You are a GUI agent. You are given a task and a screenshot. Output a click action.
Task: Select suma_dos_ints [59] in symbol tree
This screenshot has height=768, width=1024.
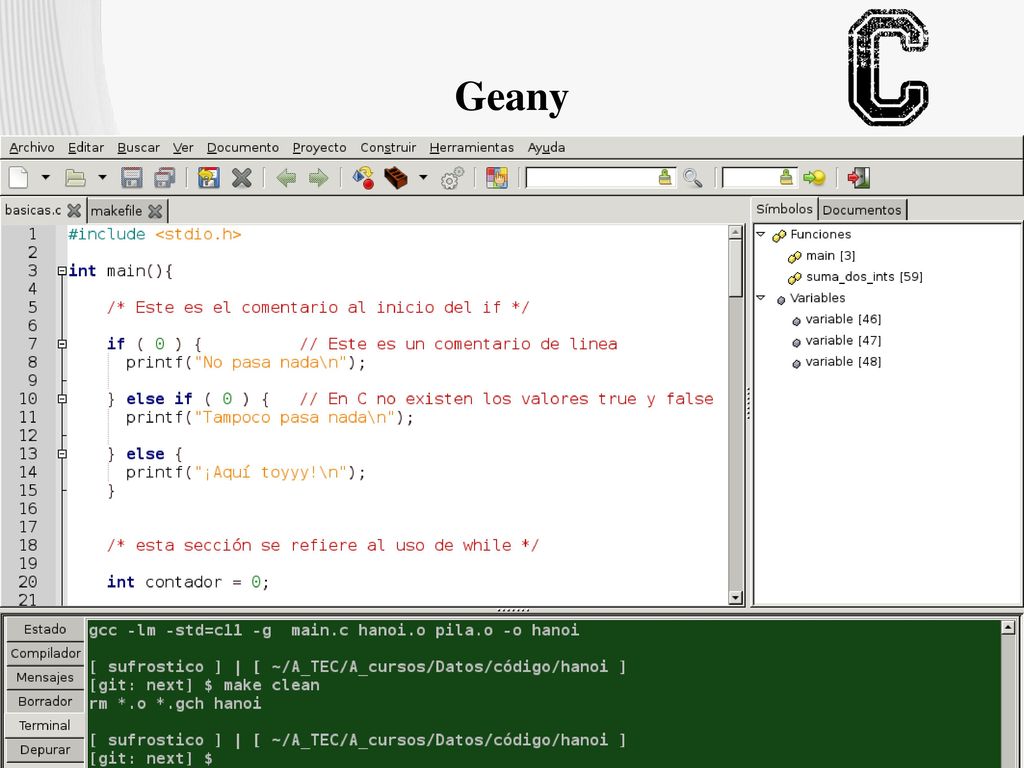864,276
